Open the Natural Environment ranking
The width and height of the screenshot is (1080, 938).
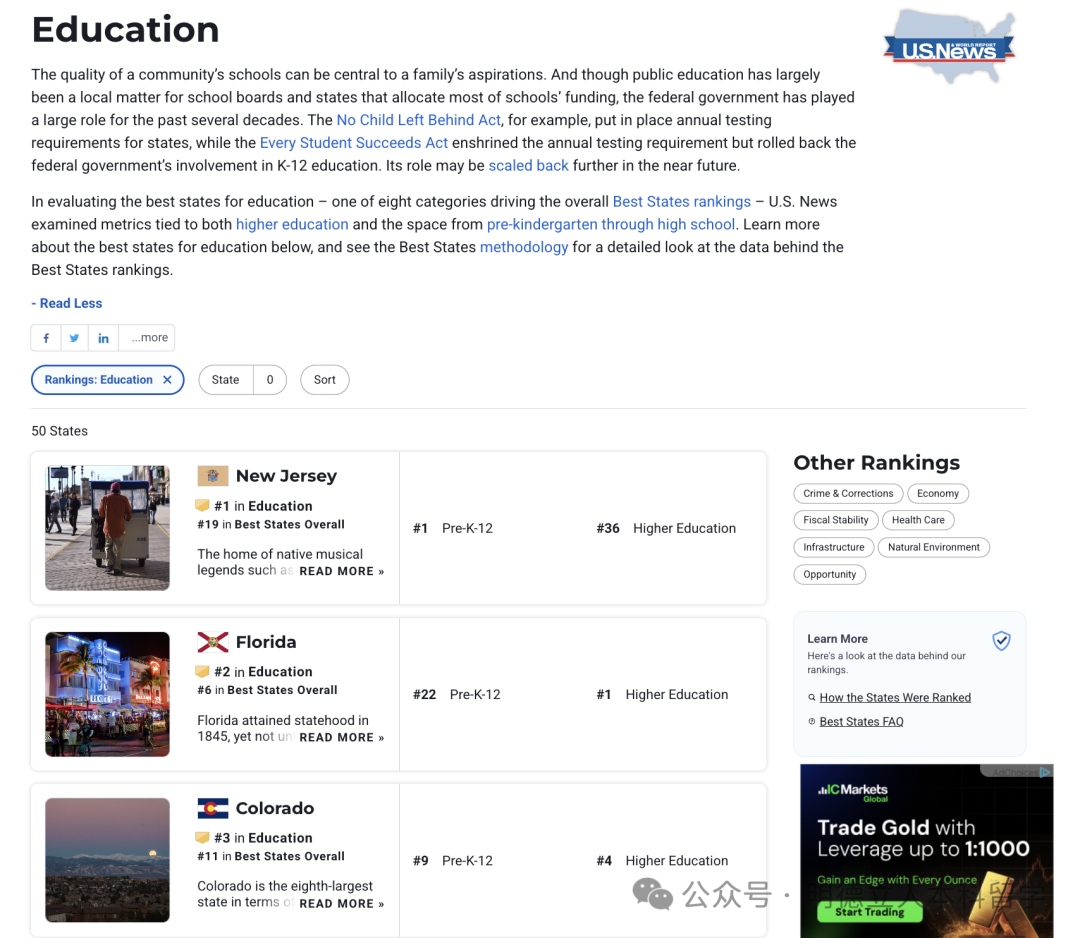click(x=933, y=547)
